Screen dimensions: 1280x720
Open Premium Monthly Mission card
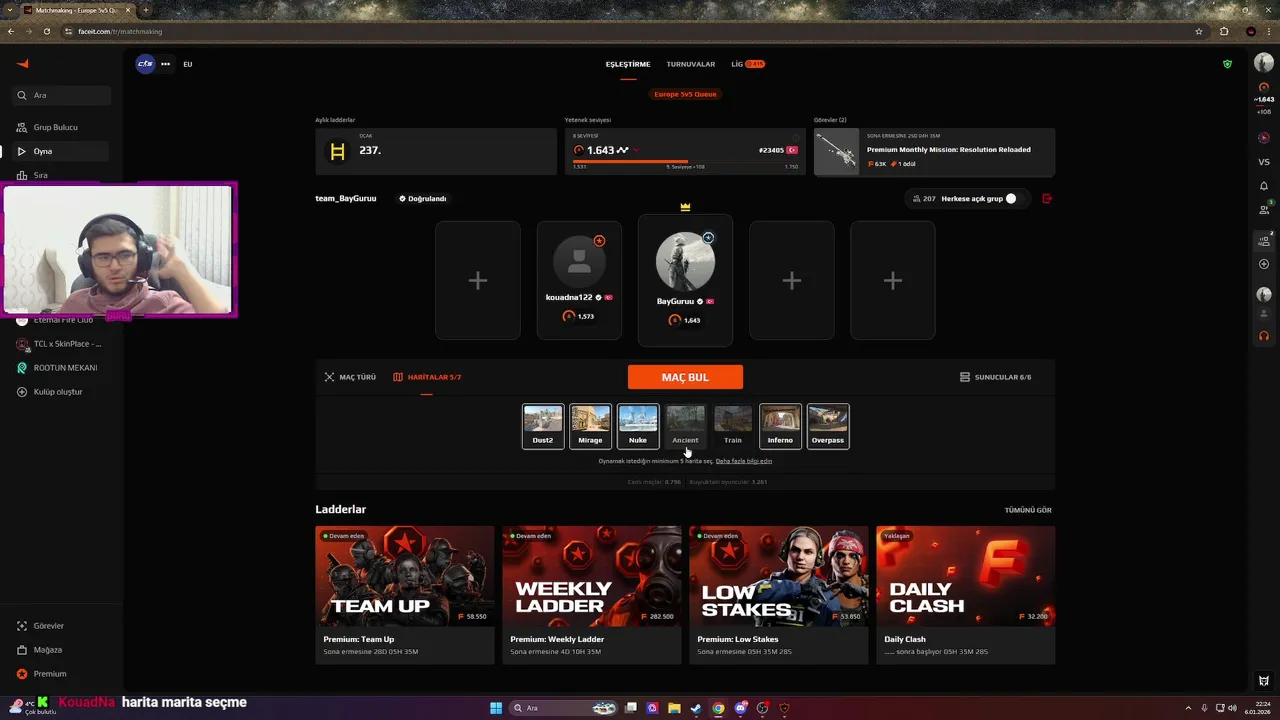[x=934, y=151]
